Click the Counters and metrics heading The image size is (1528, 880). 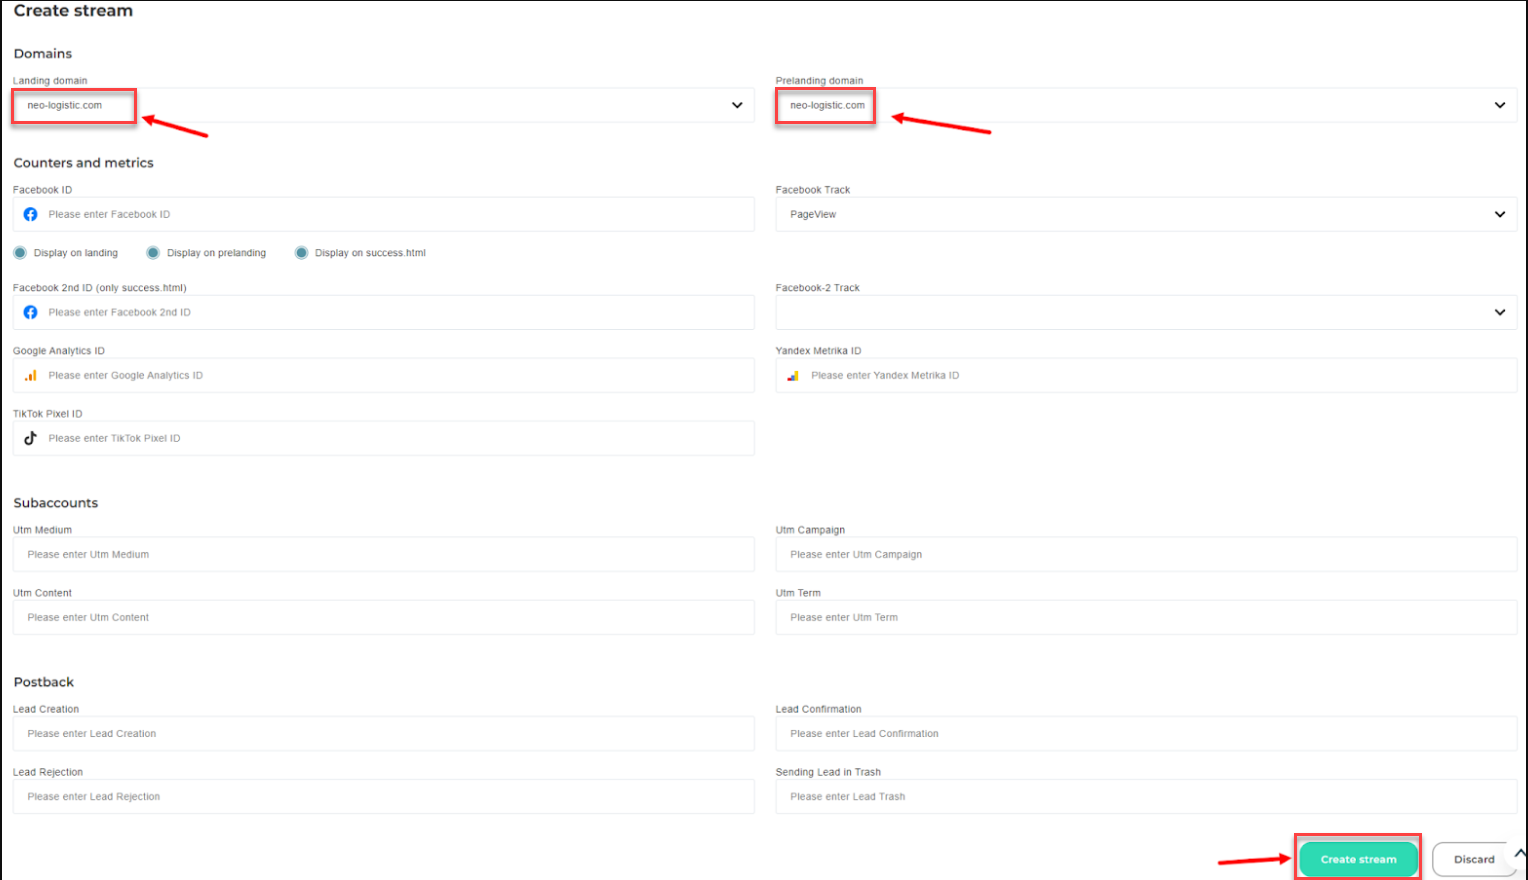pos(84,163)
